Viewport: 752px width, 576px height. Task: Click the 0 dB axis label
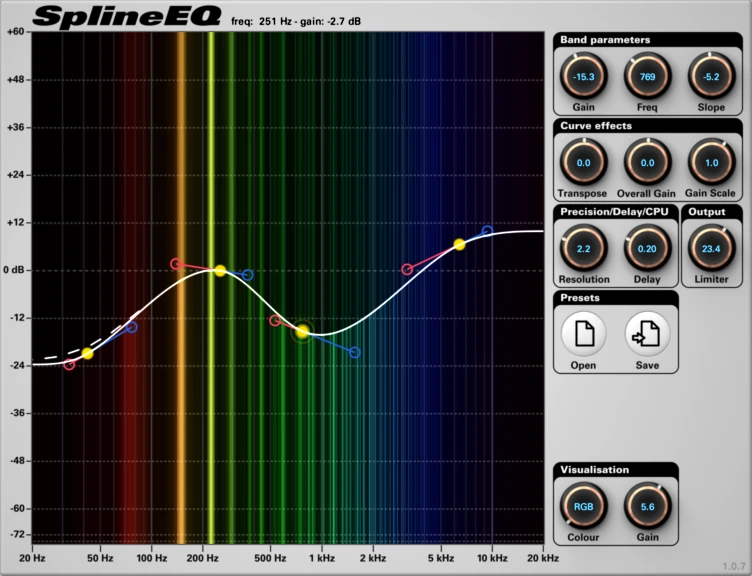(13, 270)
